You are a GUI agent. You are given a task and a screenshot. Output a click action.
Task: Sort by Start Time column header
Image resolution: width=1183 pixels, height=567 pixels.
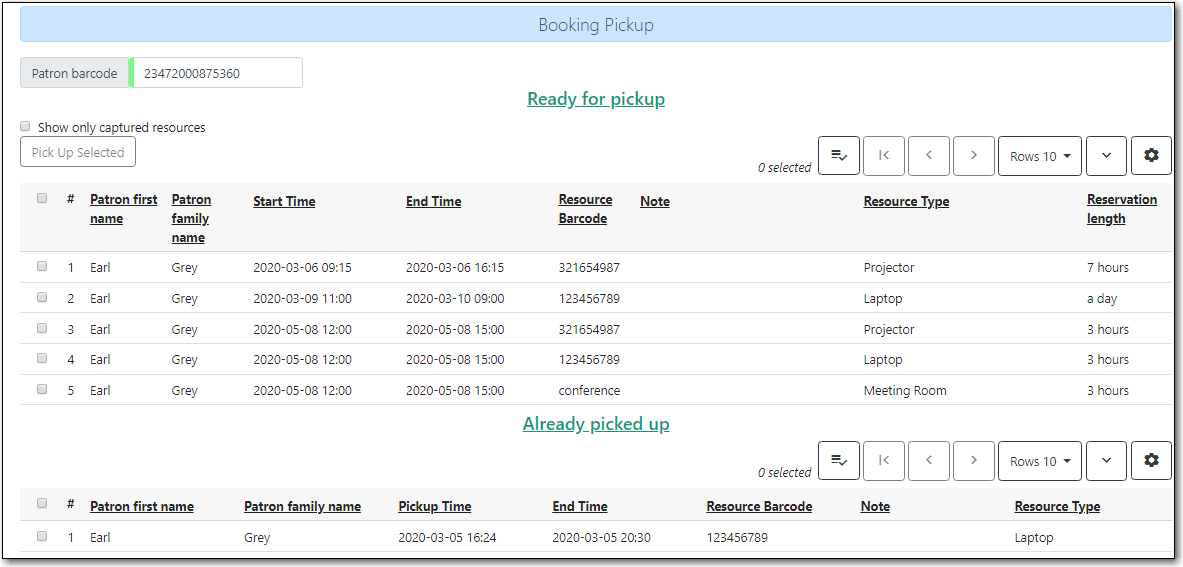[284, 201]
